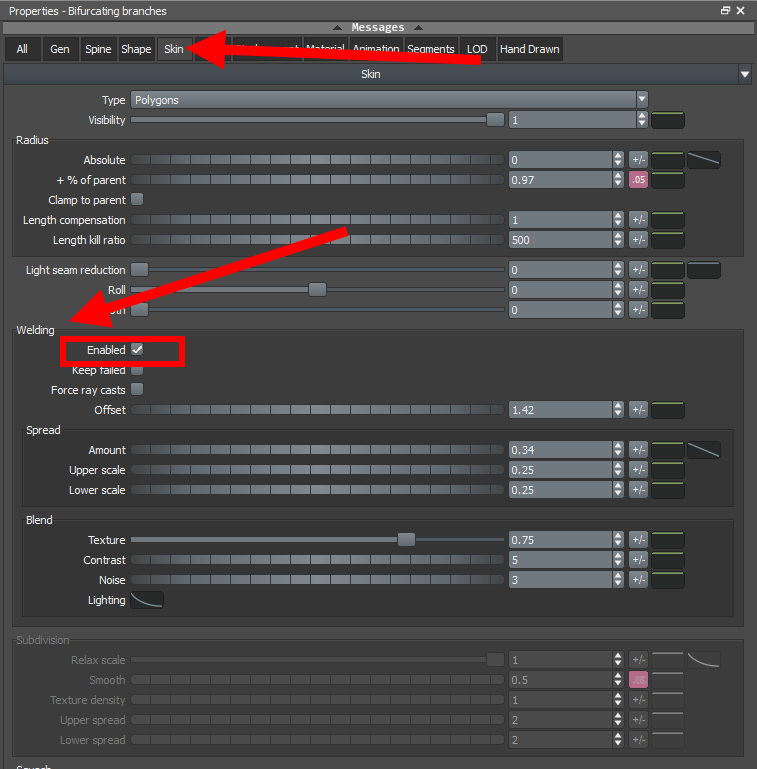The height and width of the screenshot is (769, 757).
Task: Click the Blend Contrast value field
Action: 560,560
